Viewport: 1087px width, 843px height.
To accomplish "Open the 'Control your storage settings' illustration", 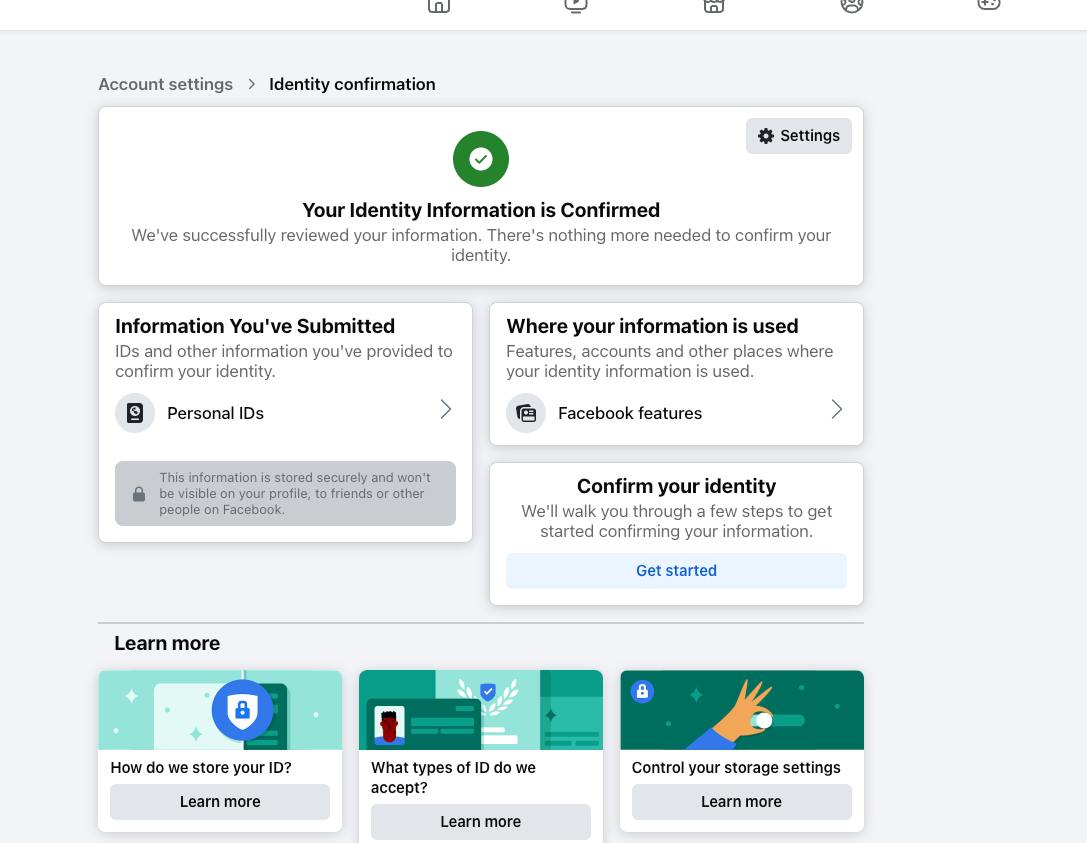I will pos(741,710).
